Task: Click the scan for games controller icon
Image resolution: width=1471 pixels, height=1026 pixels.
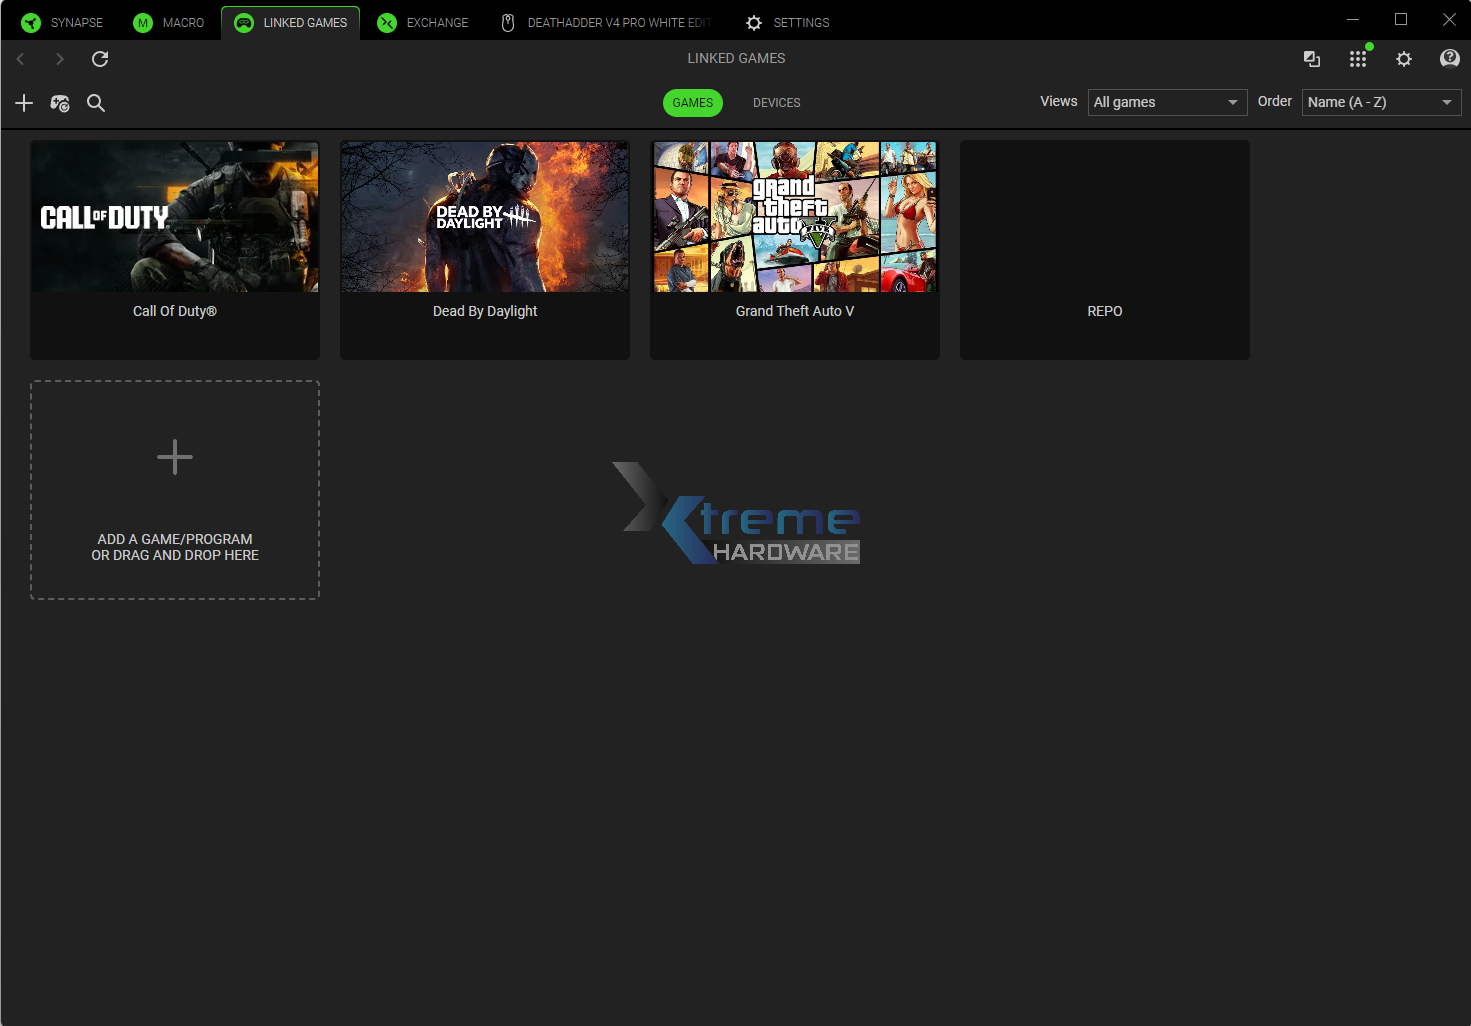Action: pyautogui.click(x=60, y=103)
